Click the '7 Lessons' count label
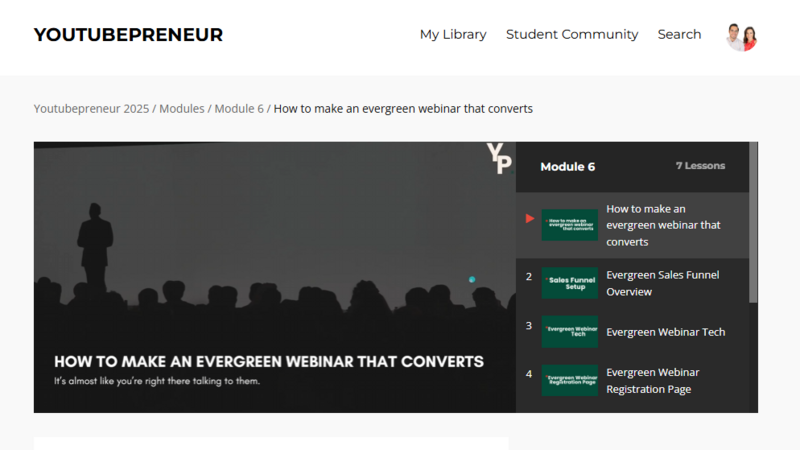The height and width of the screenshot is (450, 800). point(700,166)
